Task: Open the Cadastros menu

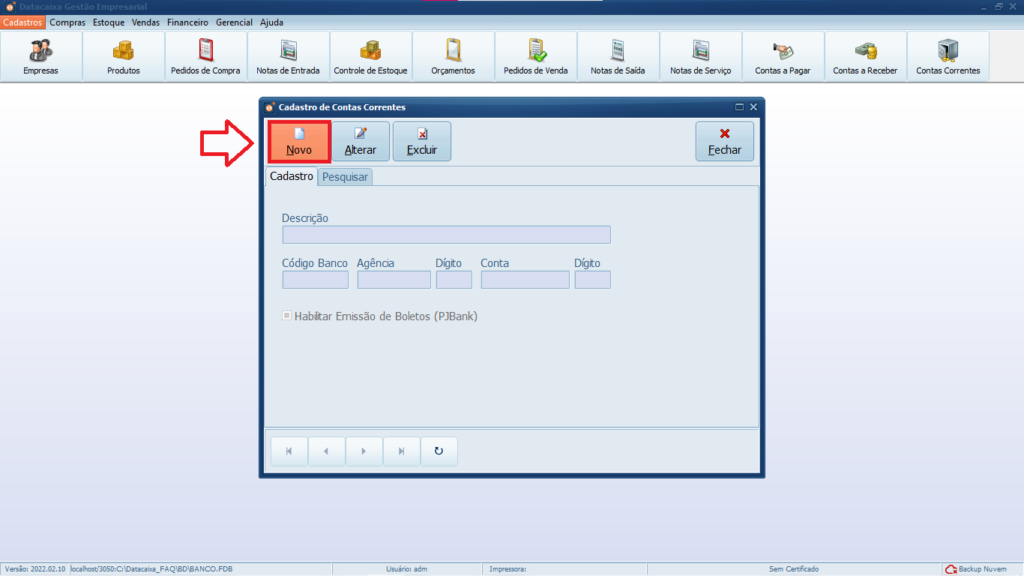Action: point(23,22)
